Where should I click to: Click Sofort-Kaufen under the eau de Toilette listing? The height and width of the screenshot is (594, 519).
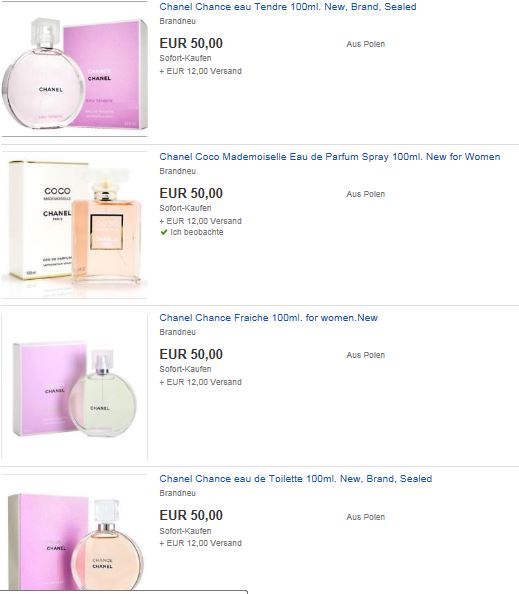[185, 531]
